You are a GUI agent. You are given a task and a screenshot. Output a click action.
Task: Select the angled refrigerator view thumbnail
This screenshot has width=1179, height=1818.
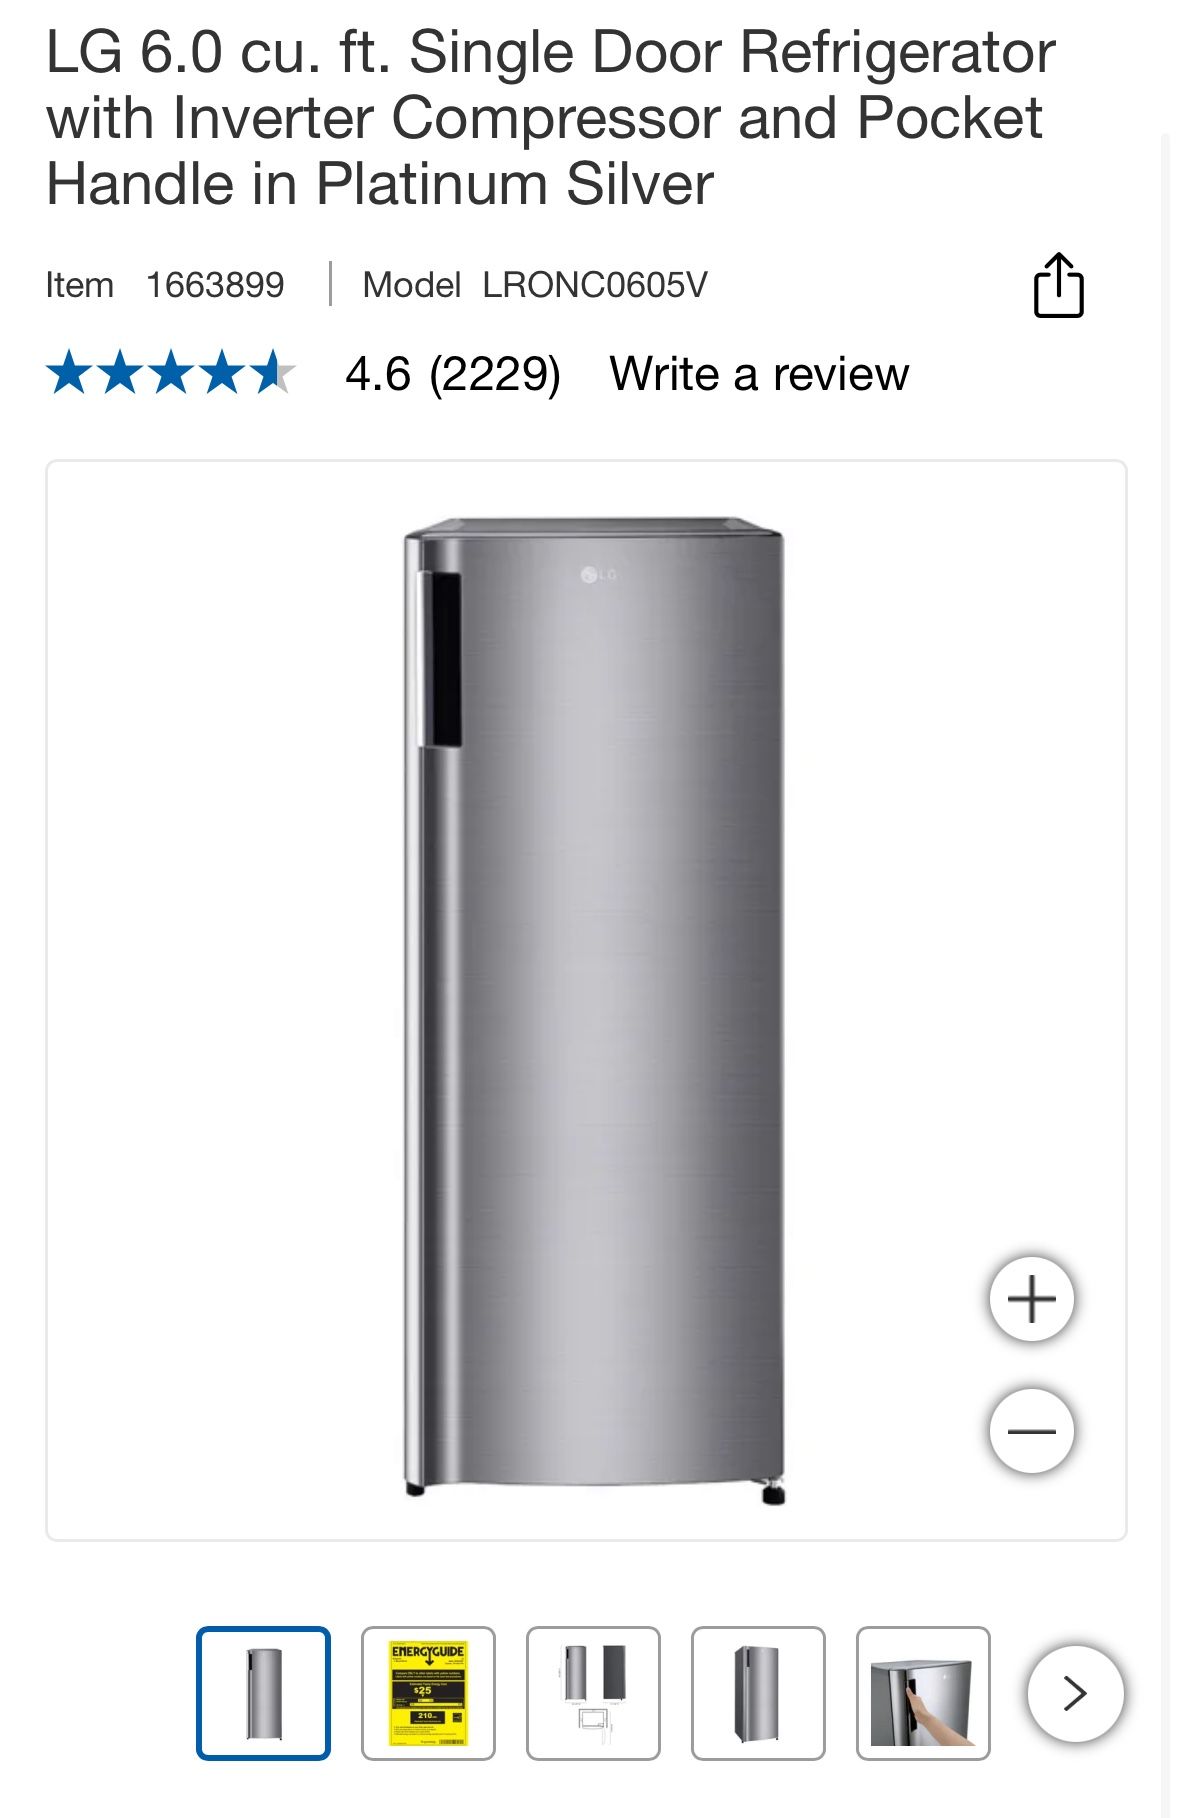click(758, 1693)
